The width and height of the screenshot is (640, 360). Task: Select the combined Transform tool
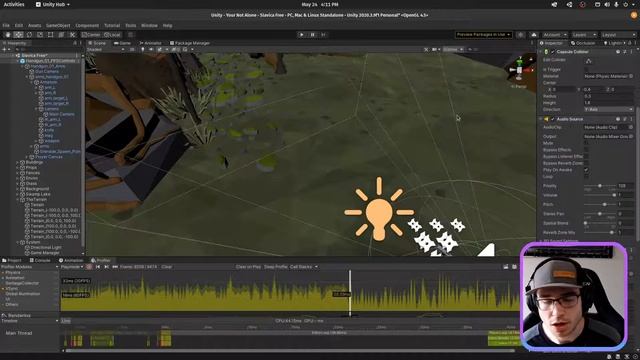(x=62, y=35)
